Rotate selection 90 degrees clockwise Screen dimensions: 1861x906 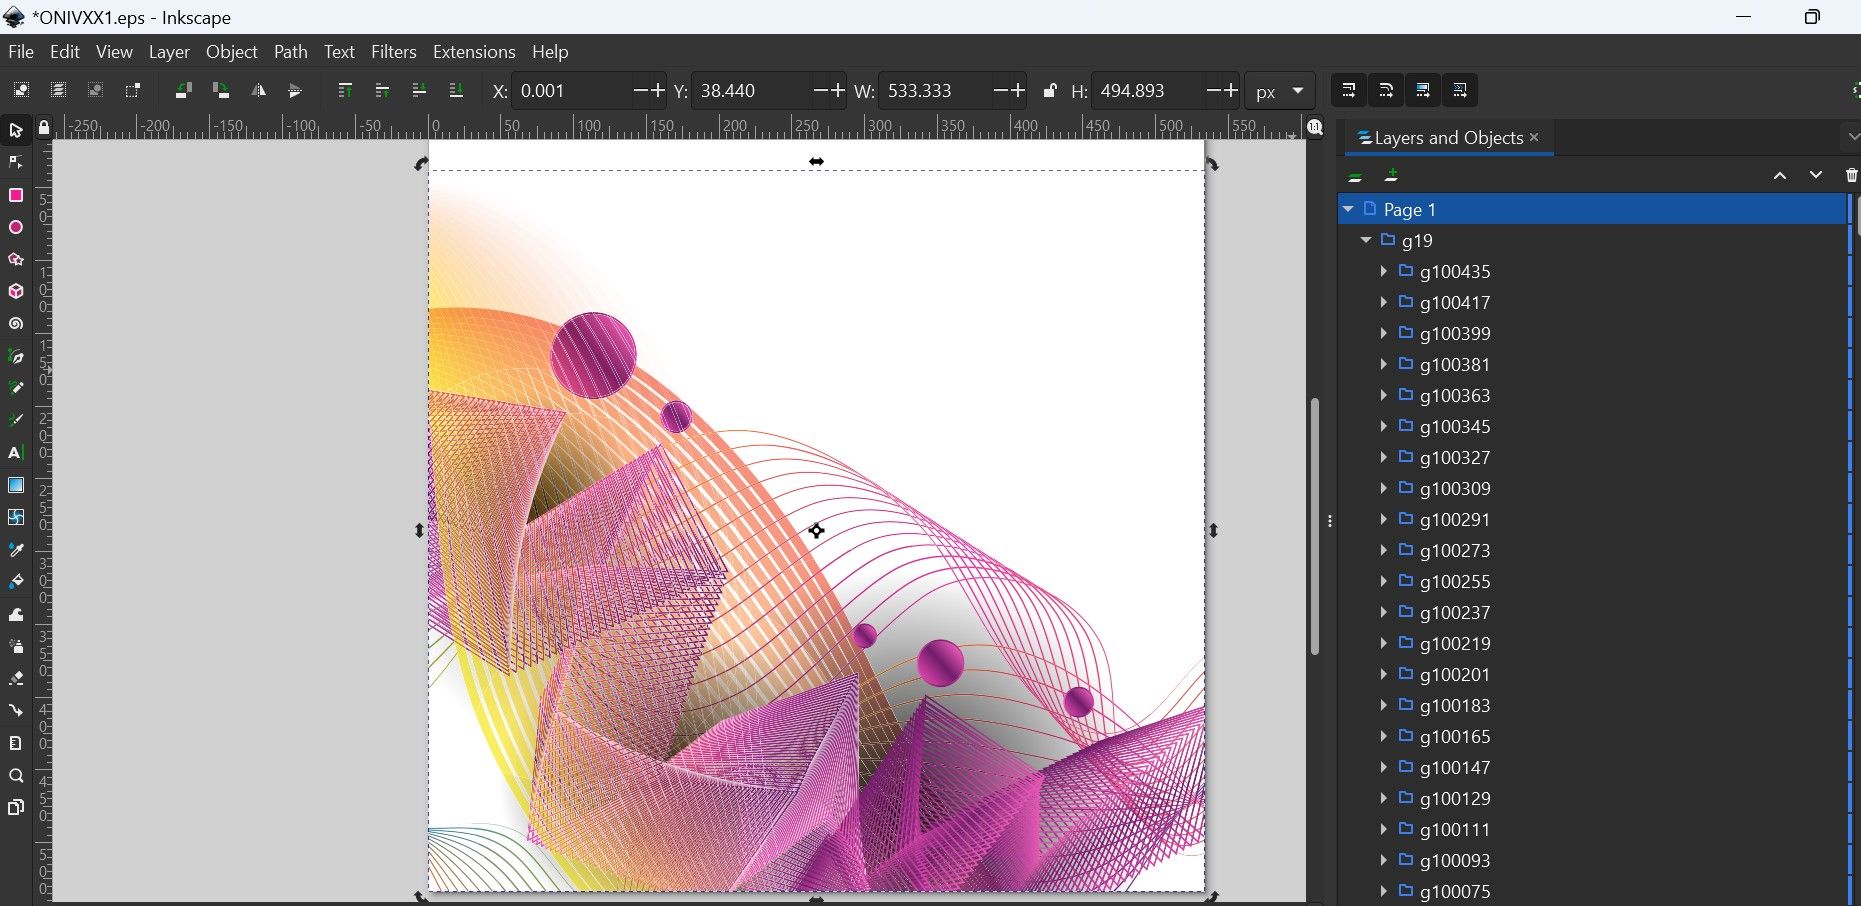(221, 90)
